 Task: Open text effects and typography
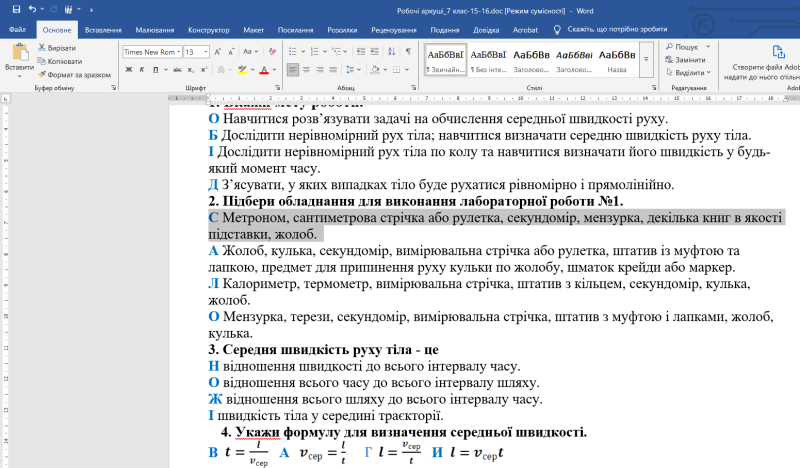[x=223, y=70]
